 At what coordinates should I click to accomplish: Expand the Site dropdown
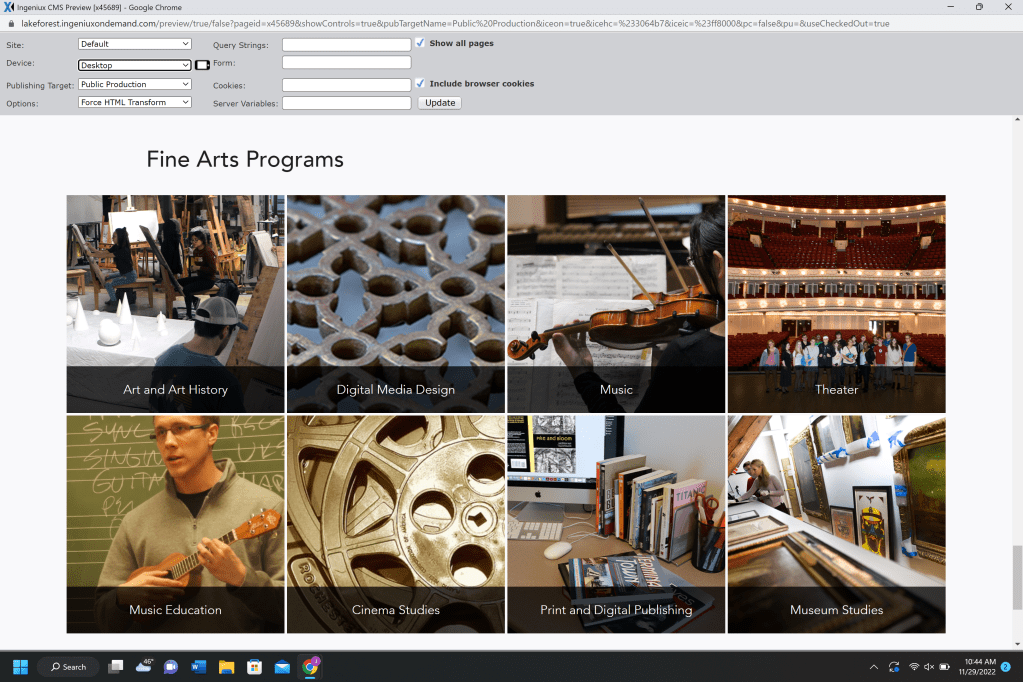coord(134,44)
